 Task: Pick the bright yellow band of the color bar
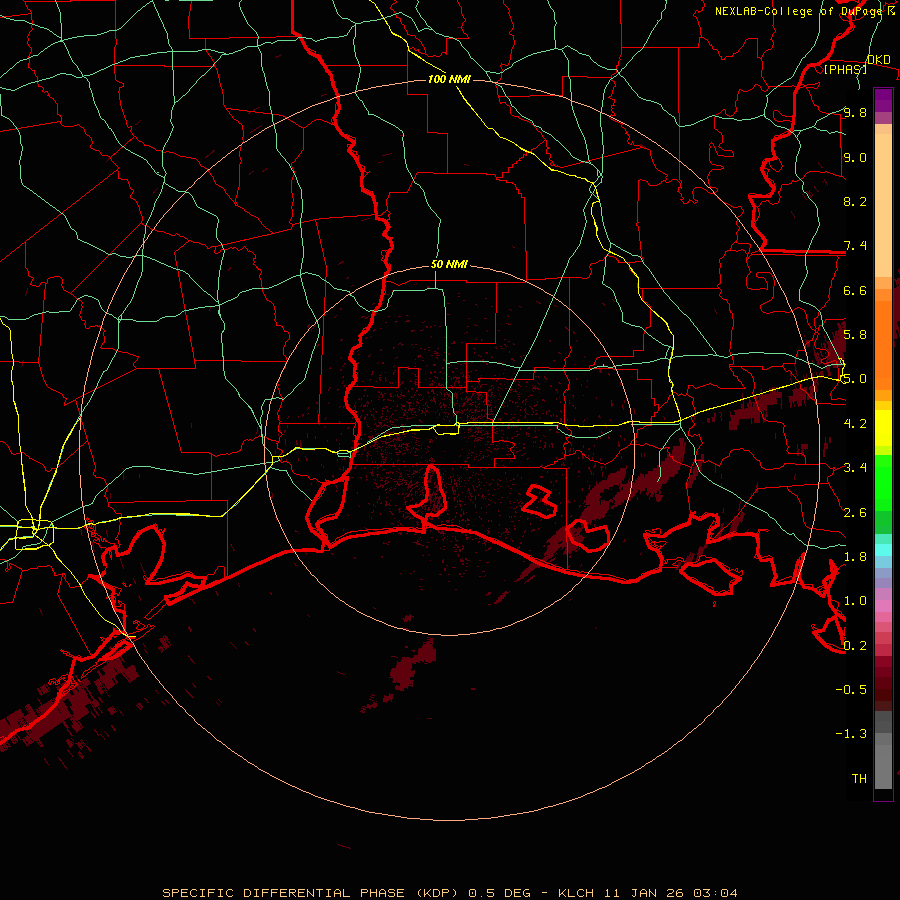883,428
